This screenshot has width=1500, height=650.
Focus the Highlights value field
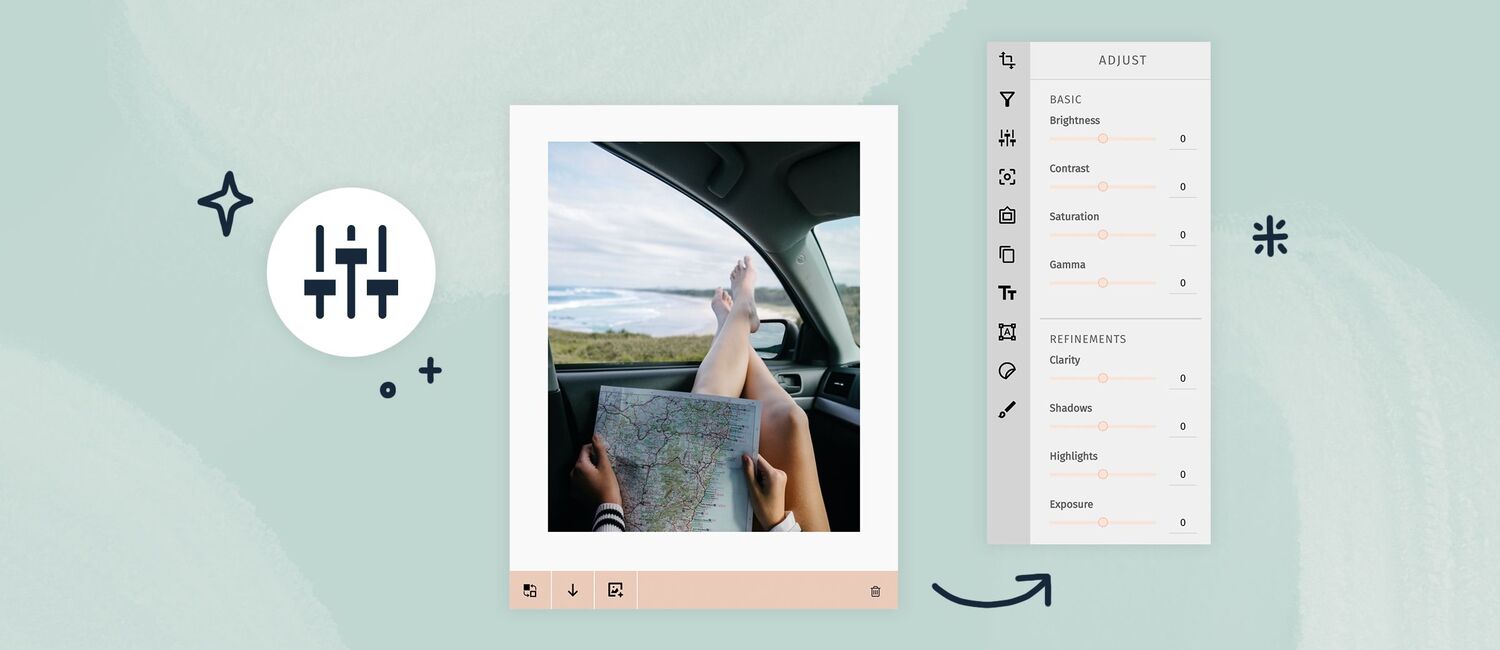[x=1183, y=474]
